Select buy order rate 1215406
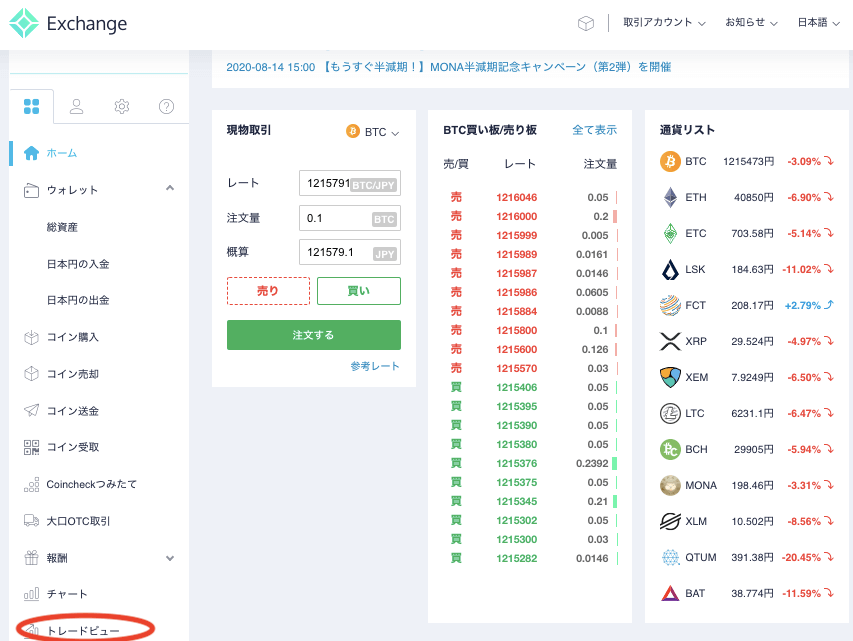The image size is (853, 641). pos(516,387)
